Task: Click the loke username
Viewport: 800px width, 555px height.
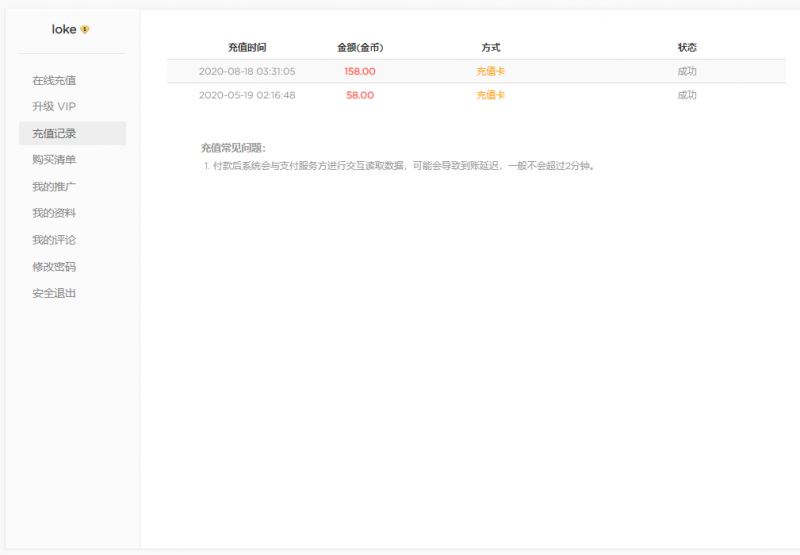Action: tap(64, 30)
